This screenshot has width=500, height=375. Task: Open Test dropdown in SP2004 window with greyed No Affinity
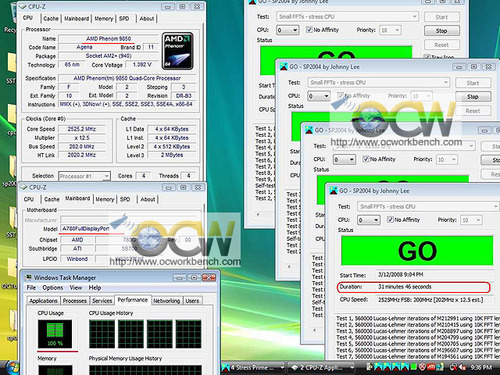click(x=379, y=82)
